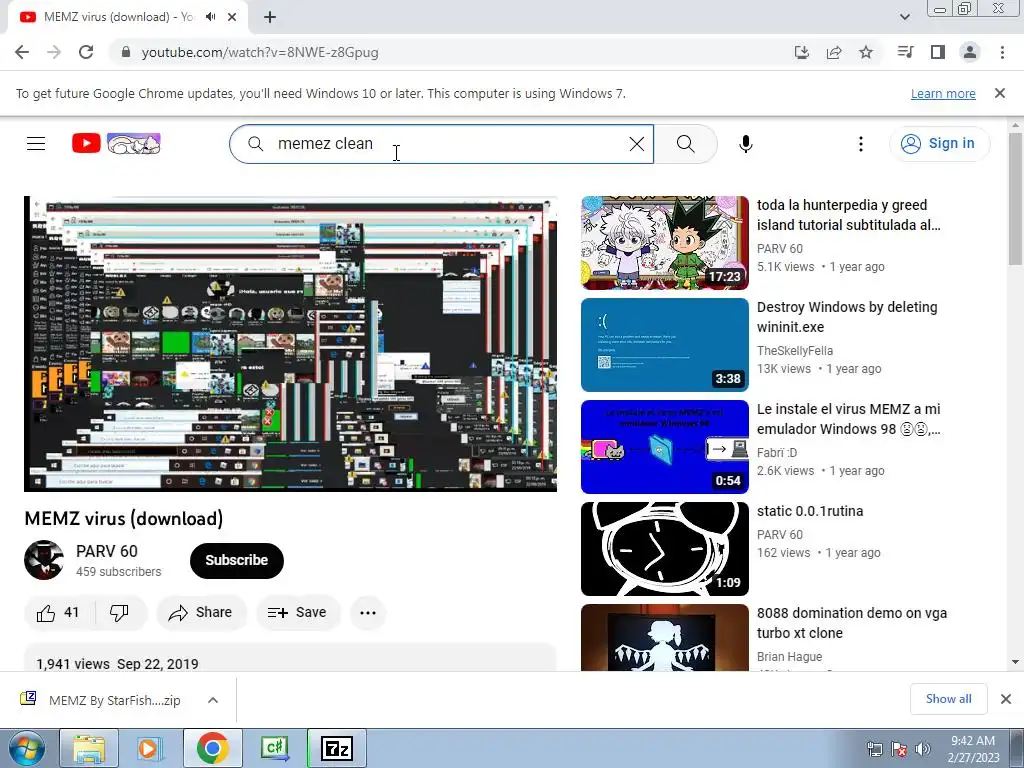This screenshot has width=1024, height=768.
Task: Open the media controls icon in Chrome toolbar
Action: pos(905,52)
